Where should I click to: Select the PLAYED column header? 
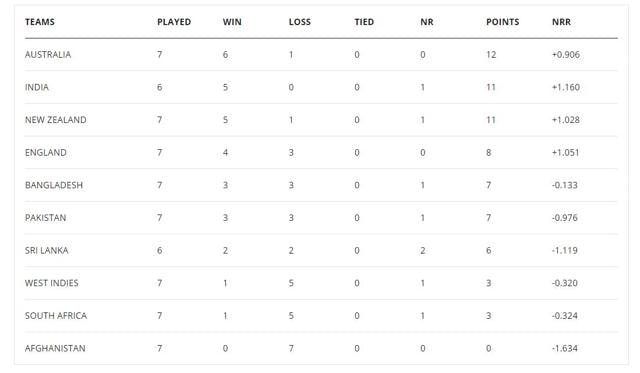pos(174,22)
